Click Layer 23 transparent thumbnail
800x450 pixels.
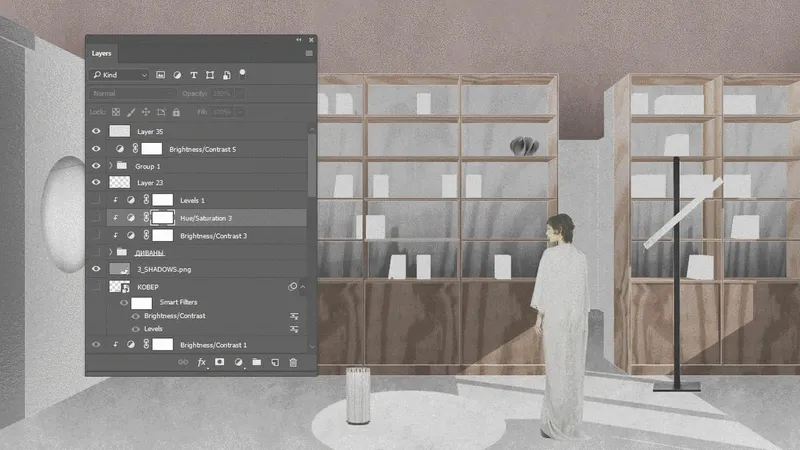click(120, 182)
